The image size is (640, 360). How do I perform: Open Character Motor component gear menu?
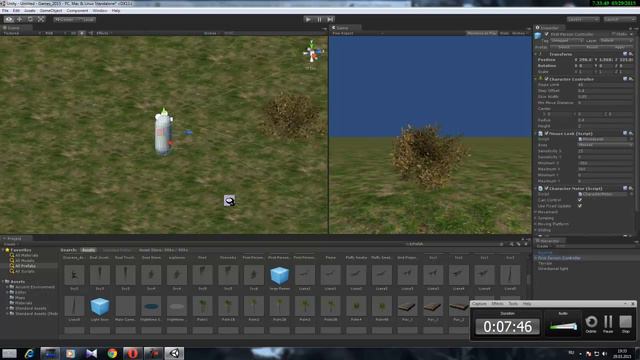tap(631, 189)
